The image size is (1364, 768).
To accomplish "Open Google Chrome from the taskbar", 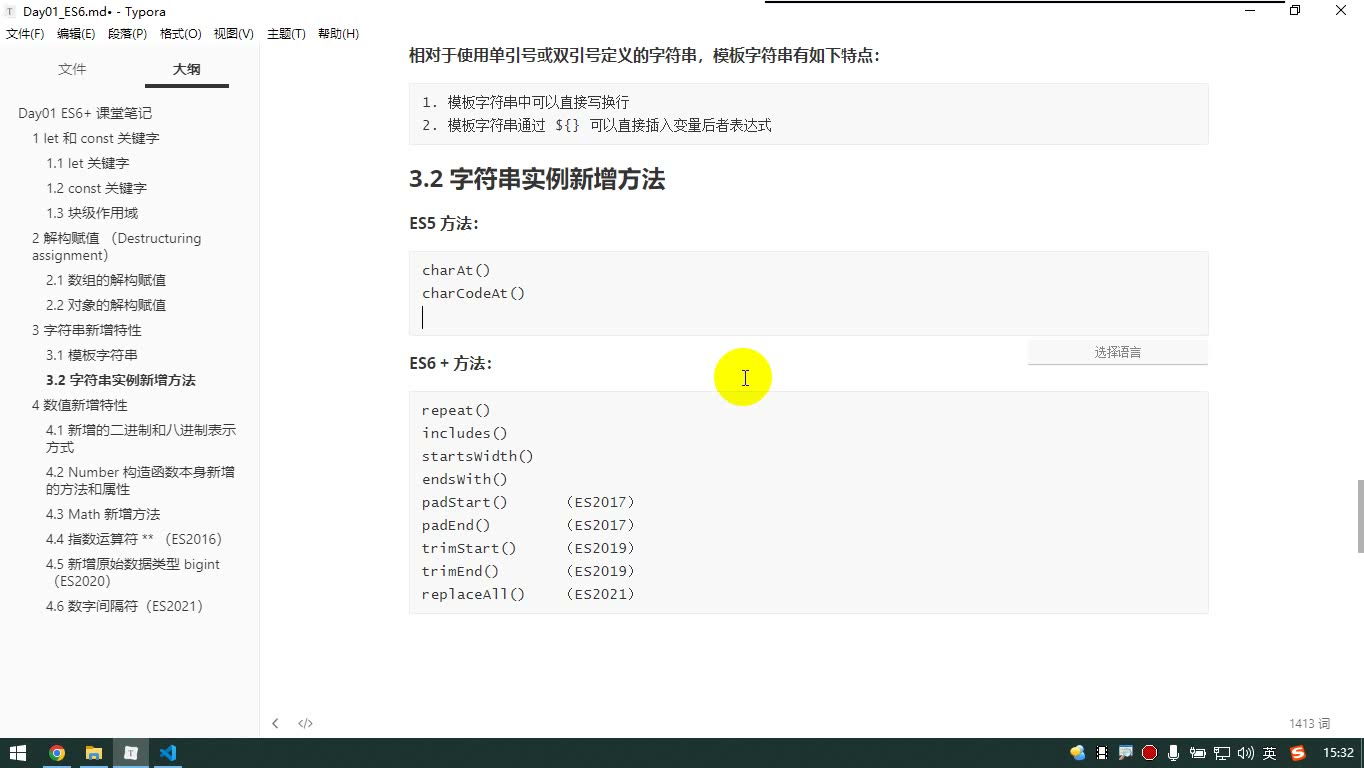I will 57,753.
